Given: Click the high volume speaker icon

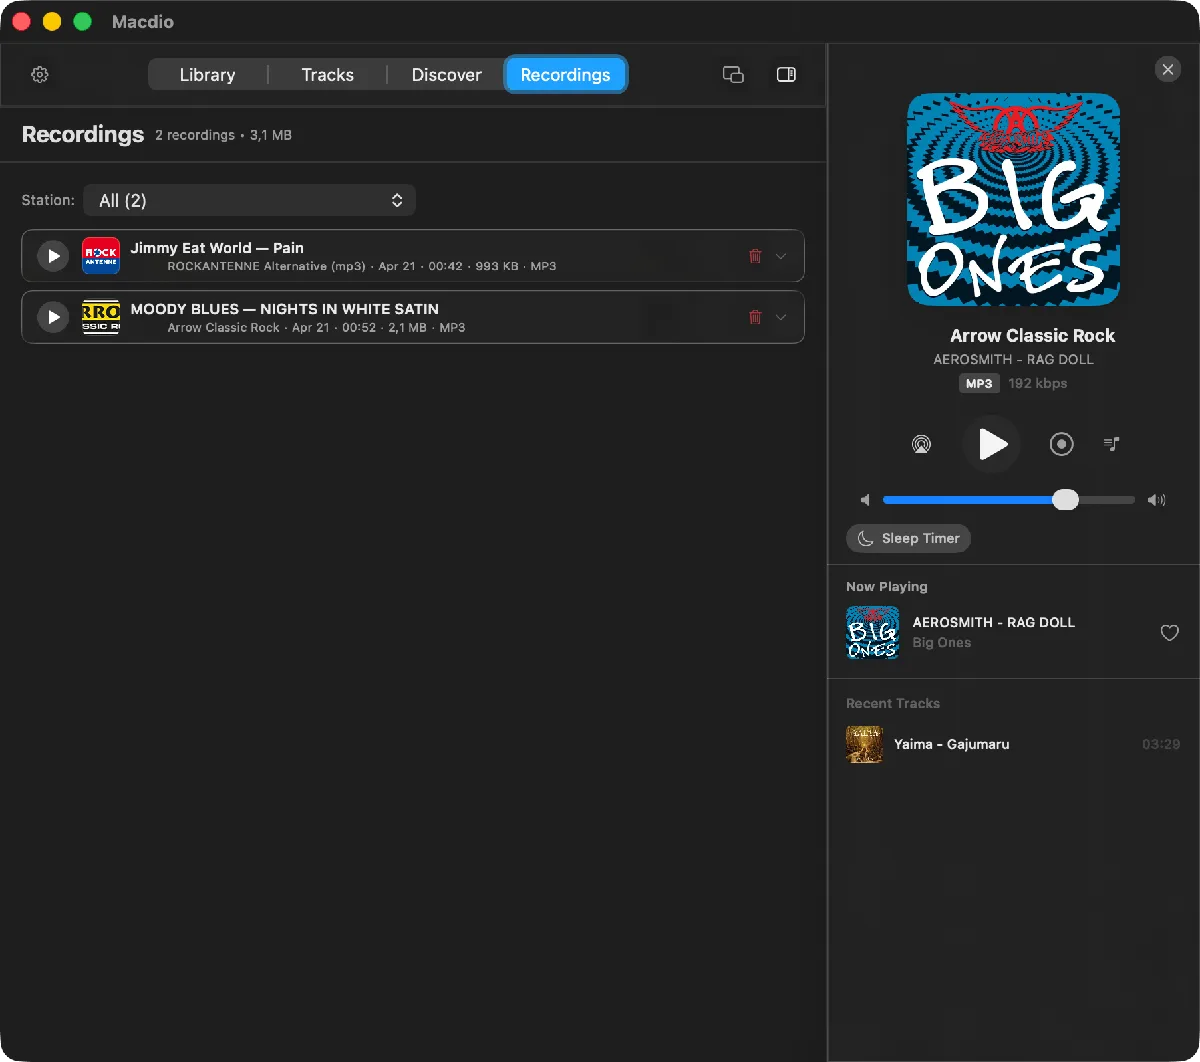Looking at the screenshot, I should (1156, 500).
